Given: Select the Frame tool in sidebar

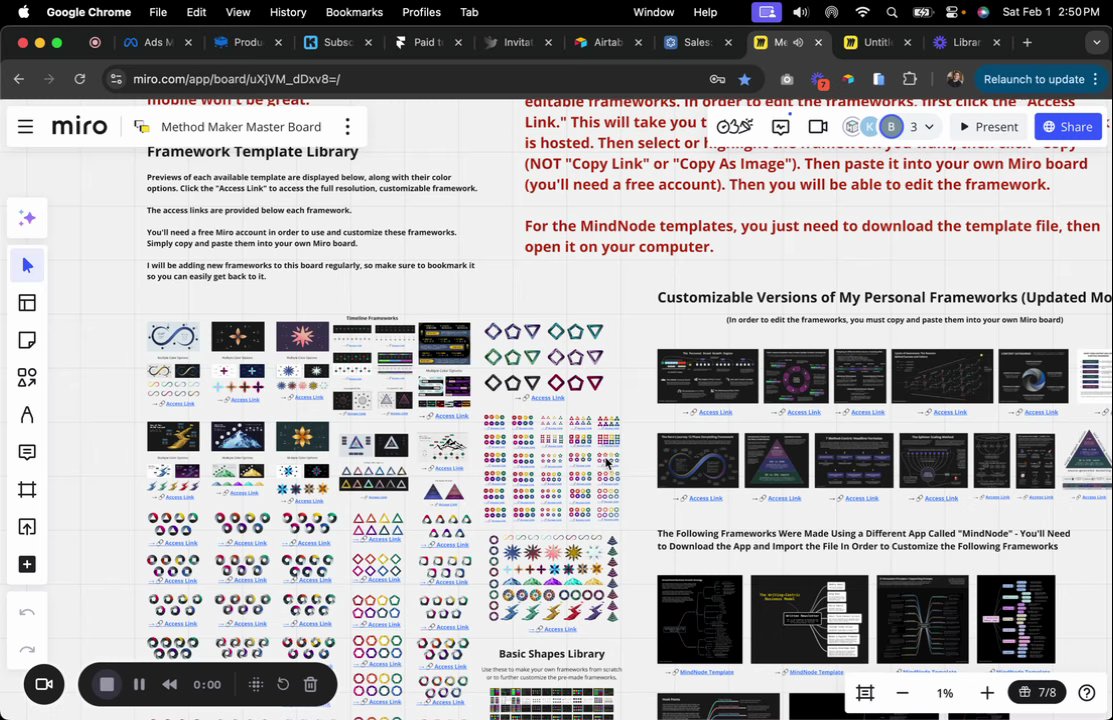Looking at the screenshot, I should (27, 490).
